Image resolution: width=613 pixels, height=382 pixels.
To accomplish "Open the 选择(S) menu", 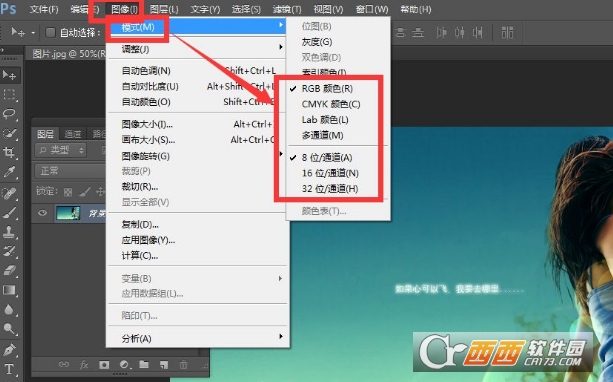I will [x=246, y=9].
